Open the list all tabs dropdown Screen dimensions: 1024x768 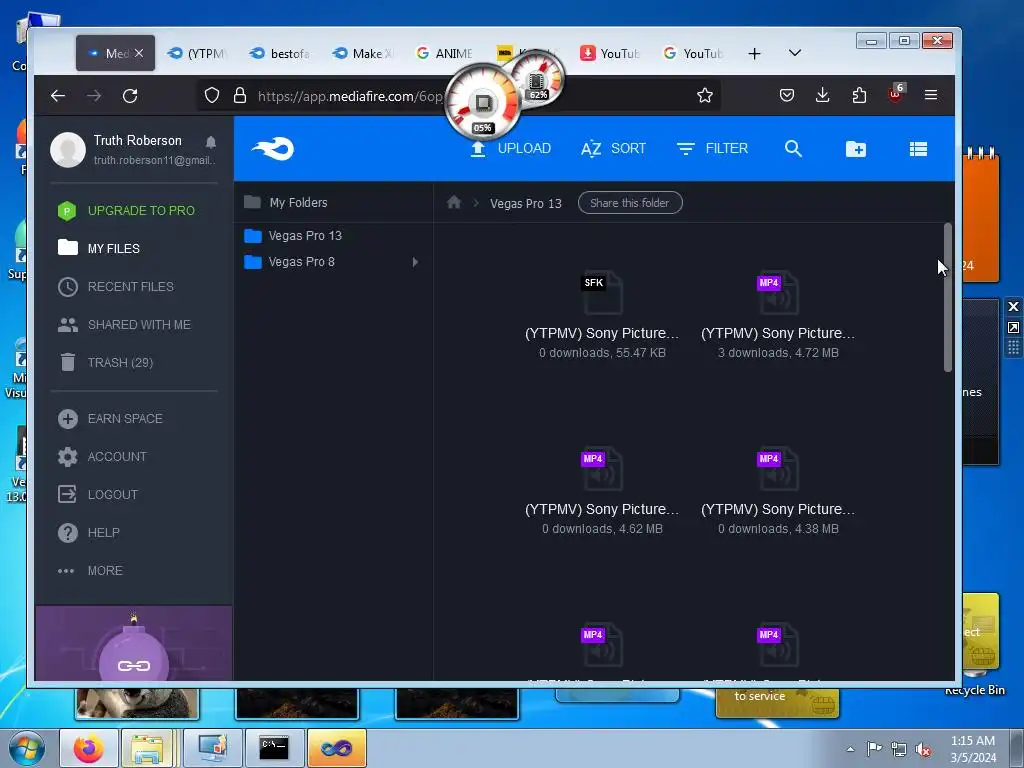795,53
